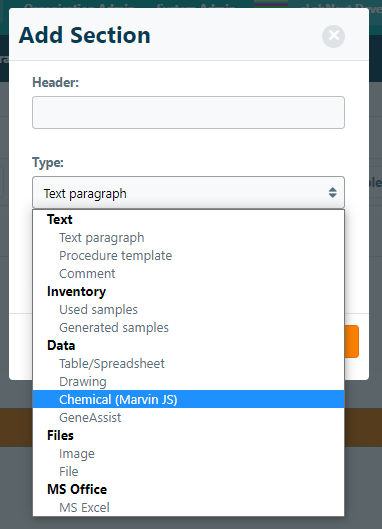Open the Type dropdown selector

pos(188,192)
